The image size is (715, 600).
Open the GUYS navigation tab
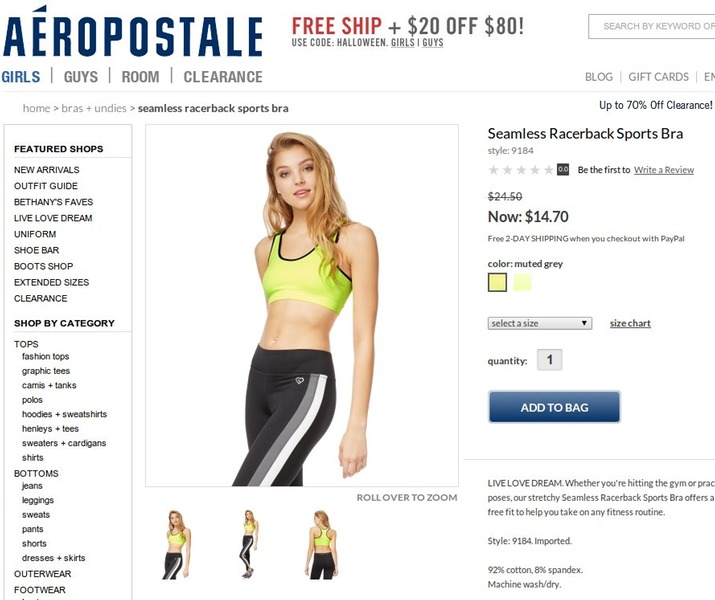pyautogui.click(x=81, y=77)
